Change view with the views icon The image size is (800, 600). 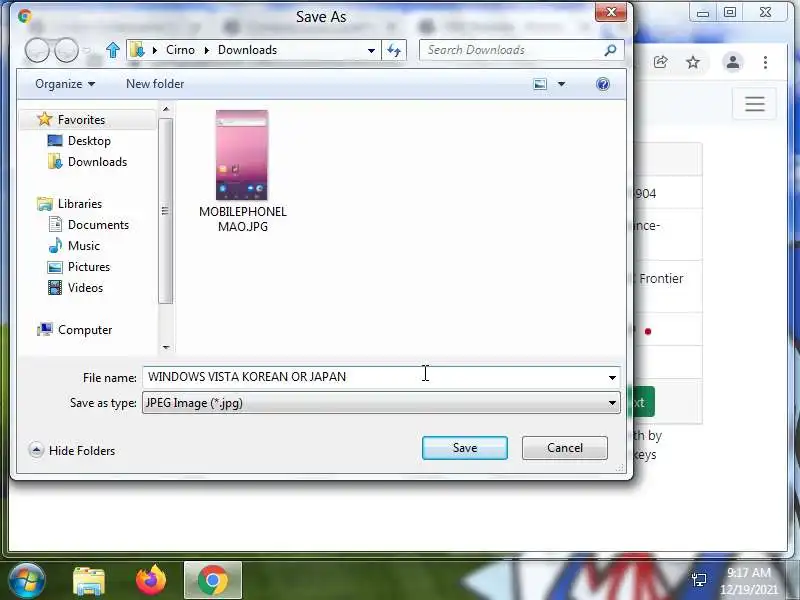(540, 84)
